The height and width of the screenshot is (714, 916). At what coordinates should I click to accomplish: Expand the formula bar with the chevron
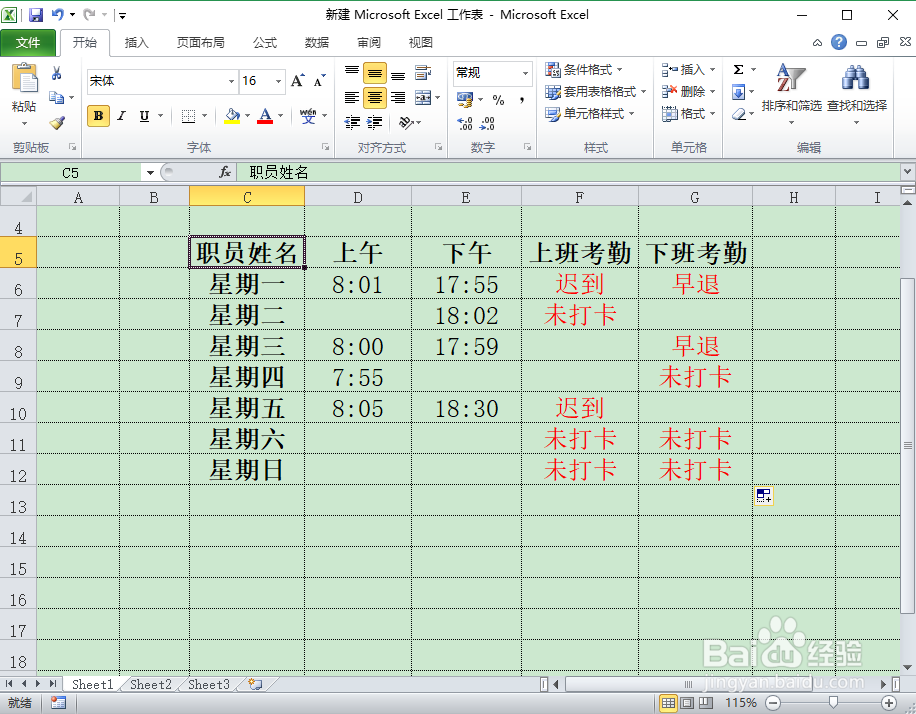[907, 172]
